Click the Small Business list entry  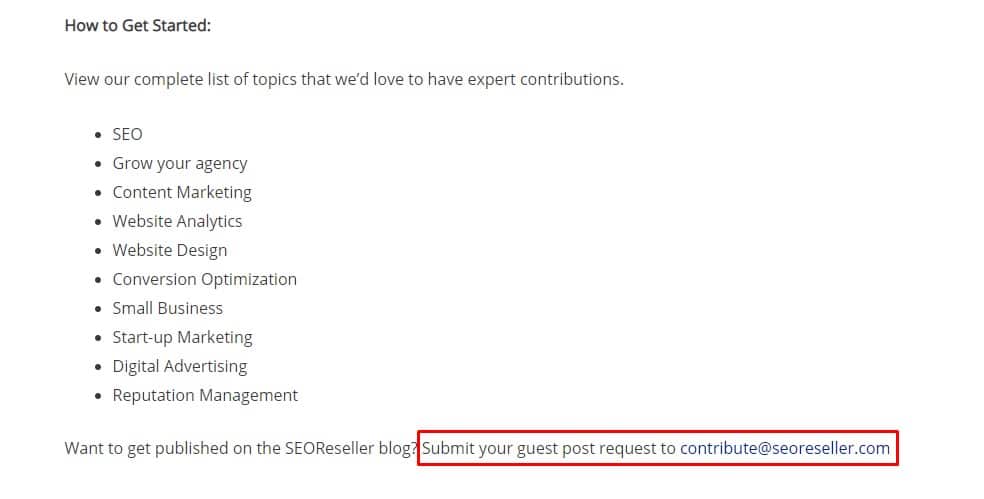[168, 308]
